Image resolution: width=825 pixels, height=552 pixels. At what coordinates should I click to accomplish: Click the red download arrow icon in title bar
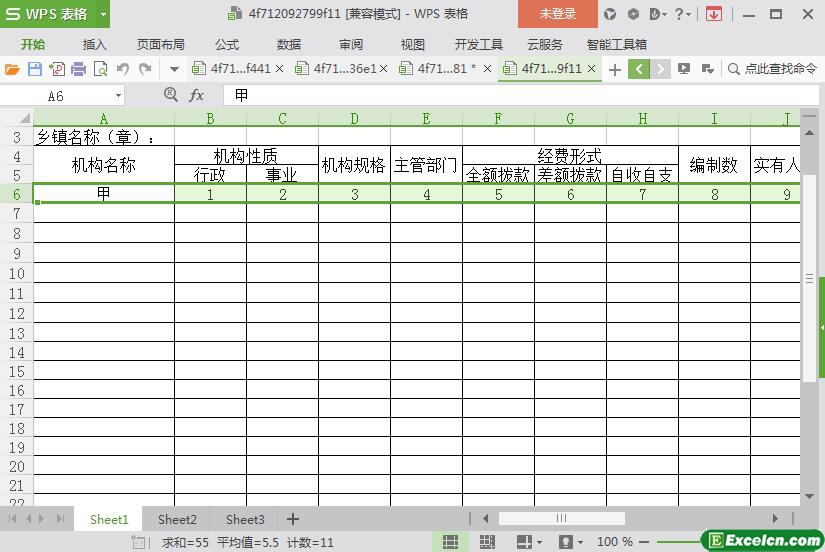pos(713,14)
